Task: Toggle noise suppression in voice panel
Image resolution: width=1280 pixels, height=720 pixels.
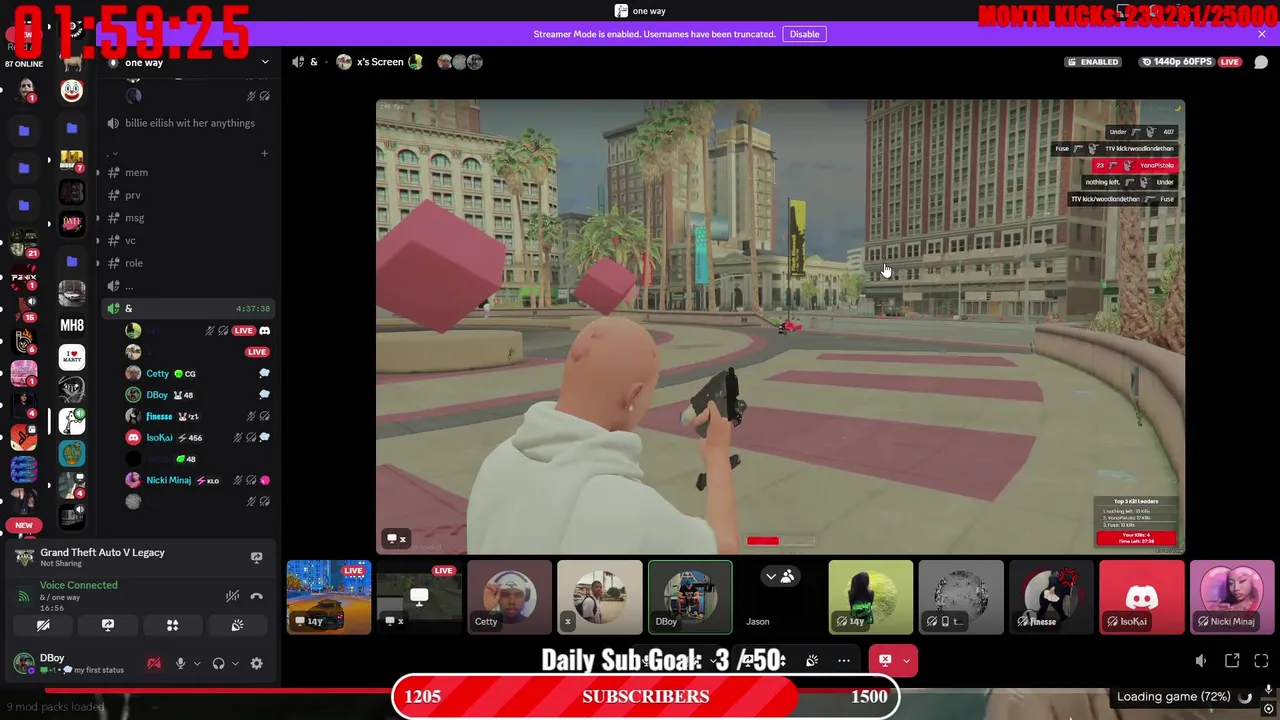Action: pos(232,596)
